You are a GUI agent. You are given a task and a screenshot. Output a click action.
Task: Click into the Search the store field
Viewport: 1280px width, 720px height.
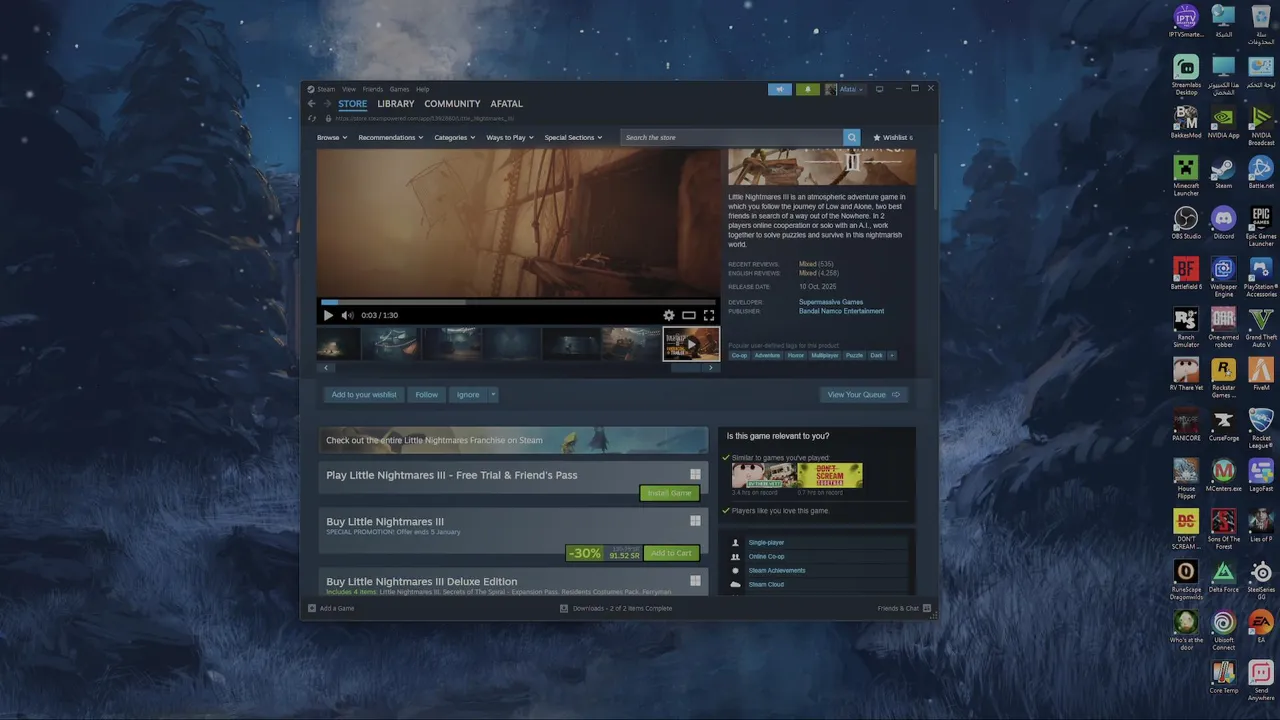732,137
